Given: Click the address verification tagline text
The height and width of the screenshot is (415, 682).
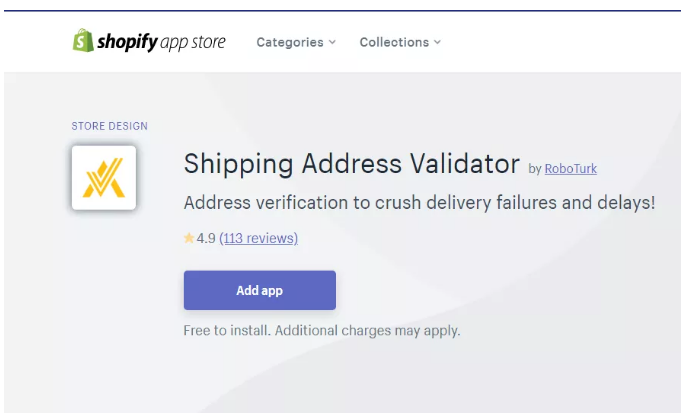Looking at the screenshot, I should (x=419, y=203).
